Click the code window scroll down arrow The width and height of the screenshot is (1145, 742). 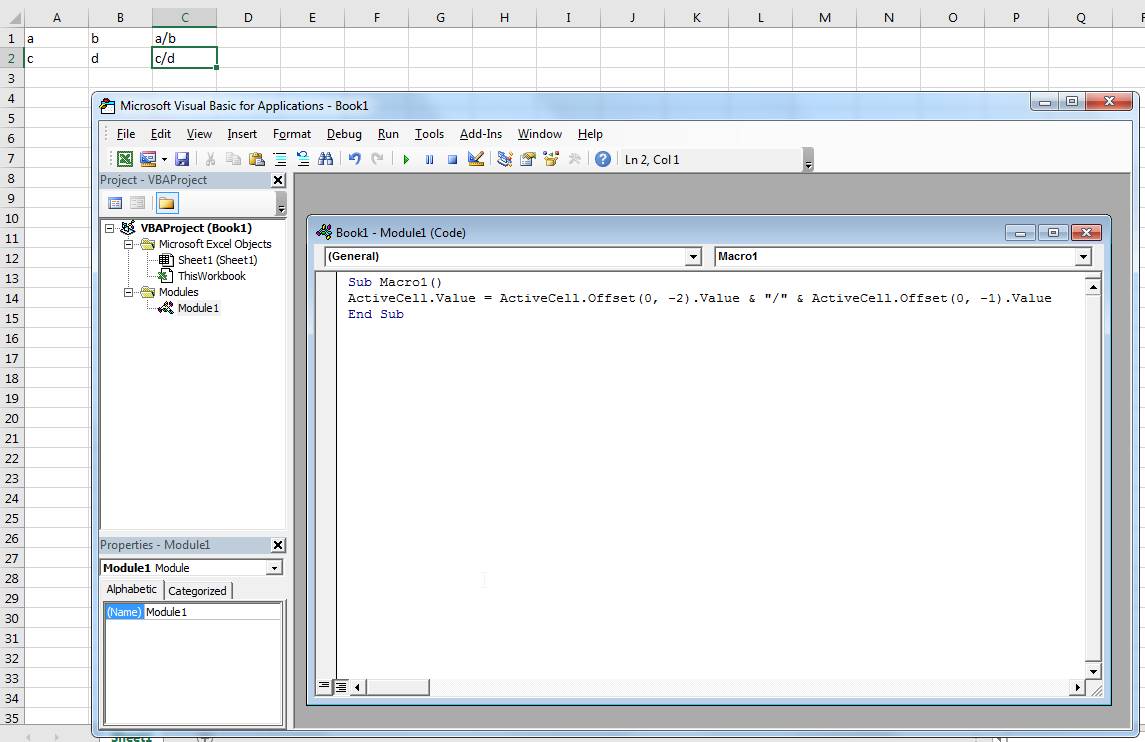click(x=1093, y=671)
